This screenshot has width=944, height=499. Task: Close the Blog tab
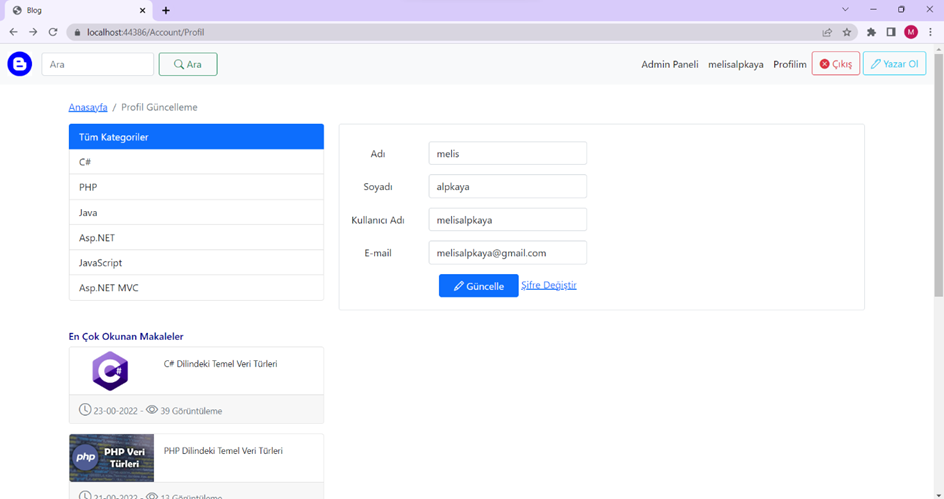tap(142, 10)
